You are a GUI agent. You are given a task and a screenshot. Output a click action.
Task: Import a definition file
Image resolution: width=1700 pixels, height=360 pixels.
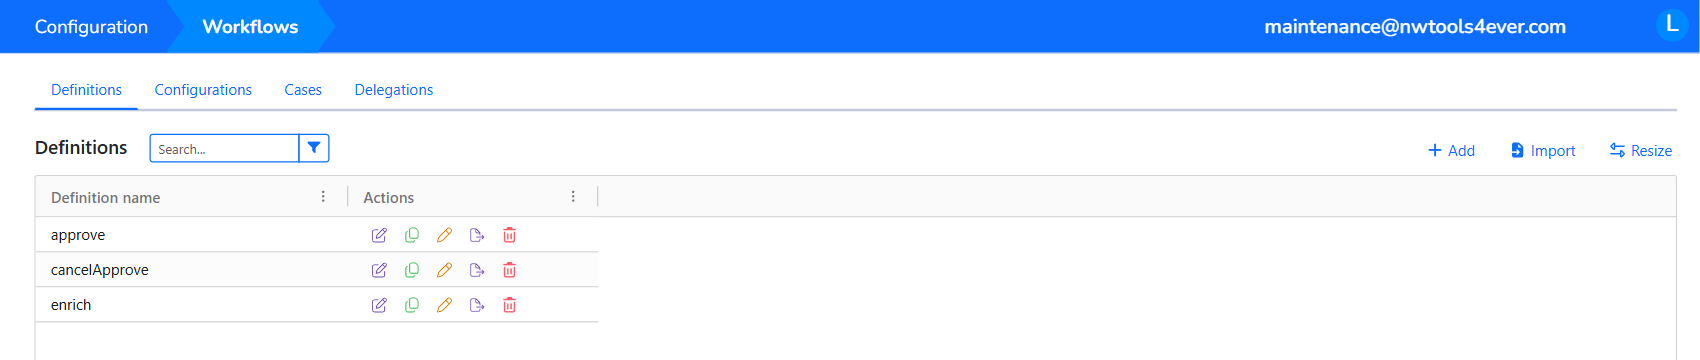click(1543, 150)
